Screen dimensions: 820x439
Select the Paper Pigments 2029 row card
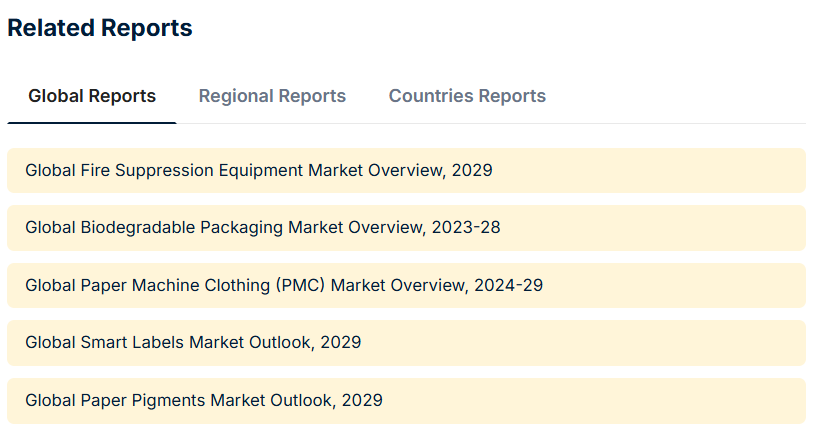406,401
